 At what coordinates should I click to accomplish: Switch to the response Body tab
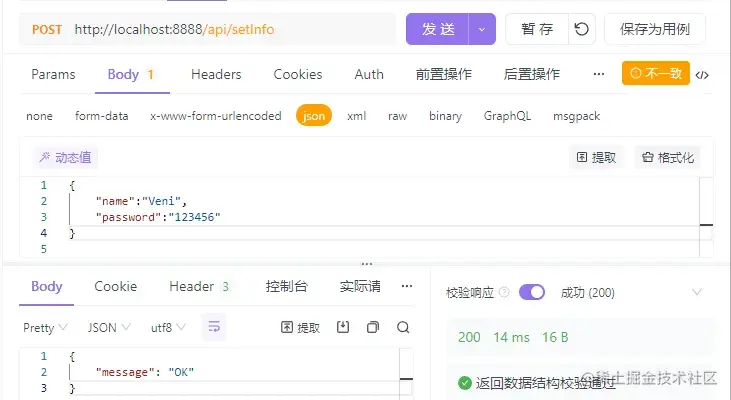click(47, 286)
